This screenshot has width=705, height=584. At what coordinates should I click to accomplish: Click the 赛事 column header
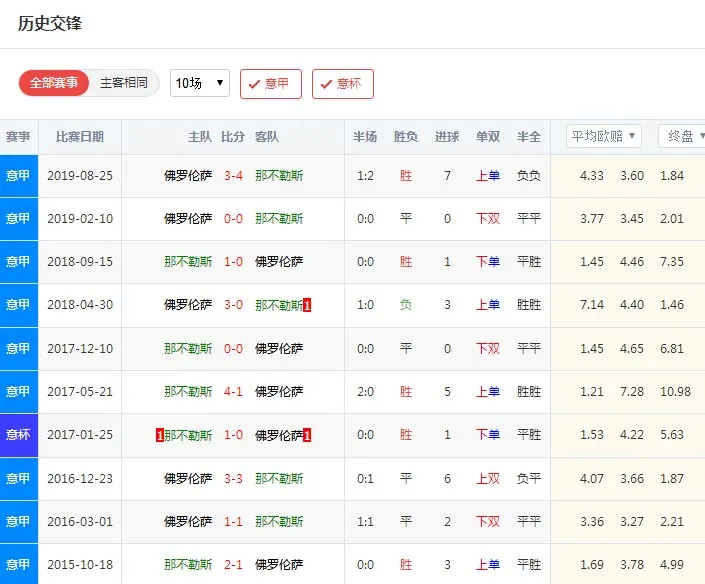pos(18,137)
